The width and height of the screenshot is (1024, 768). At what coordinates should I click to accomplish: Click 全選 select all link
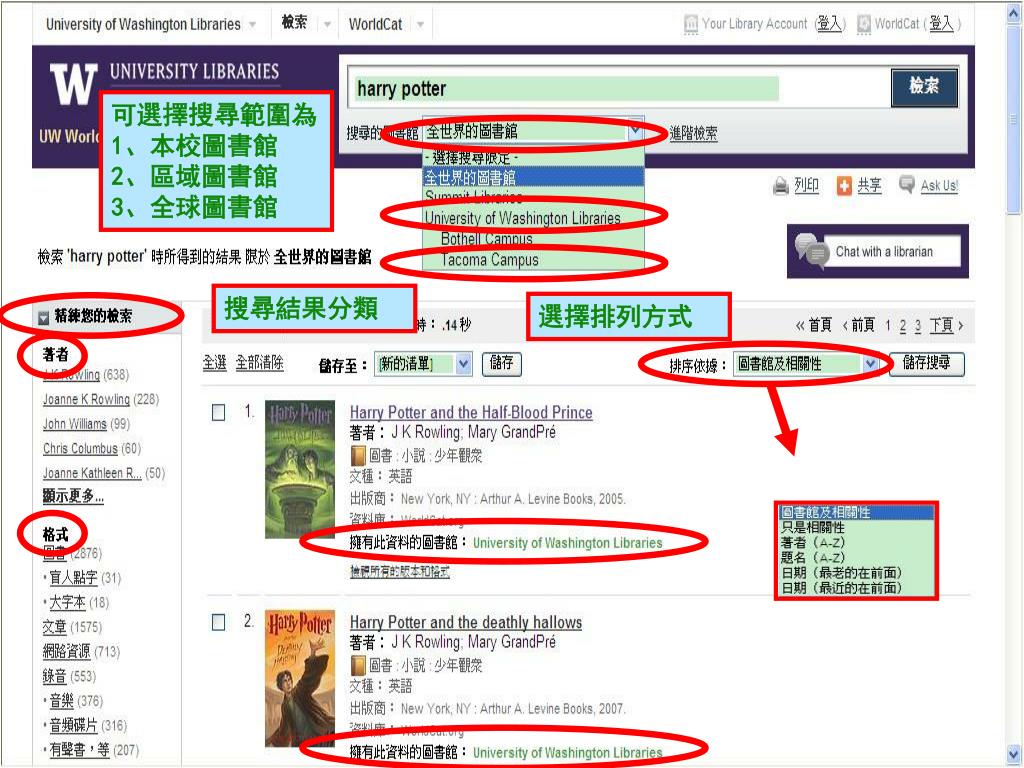coord(214,363)
